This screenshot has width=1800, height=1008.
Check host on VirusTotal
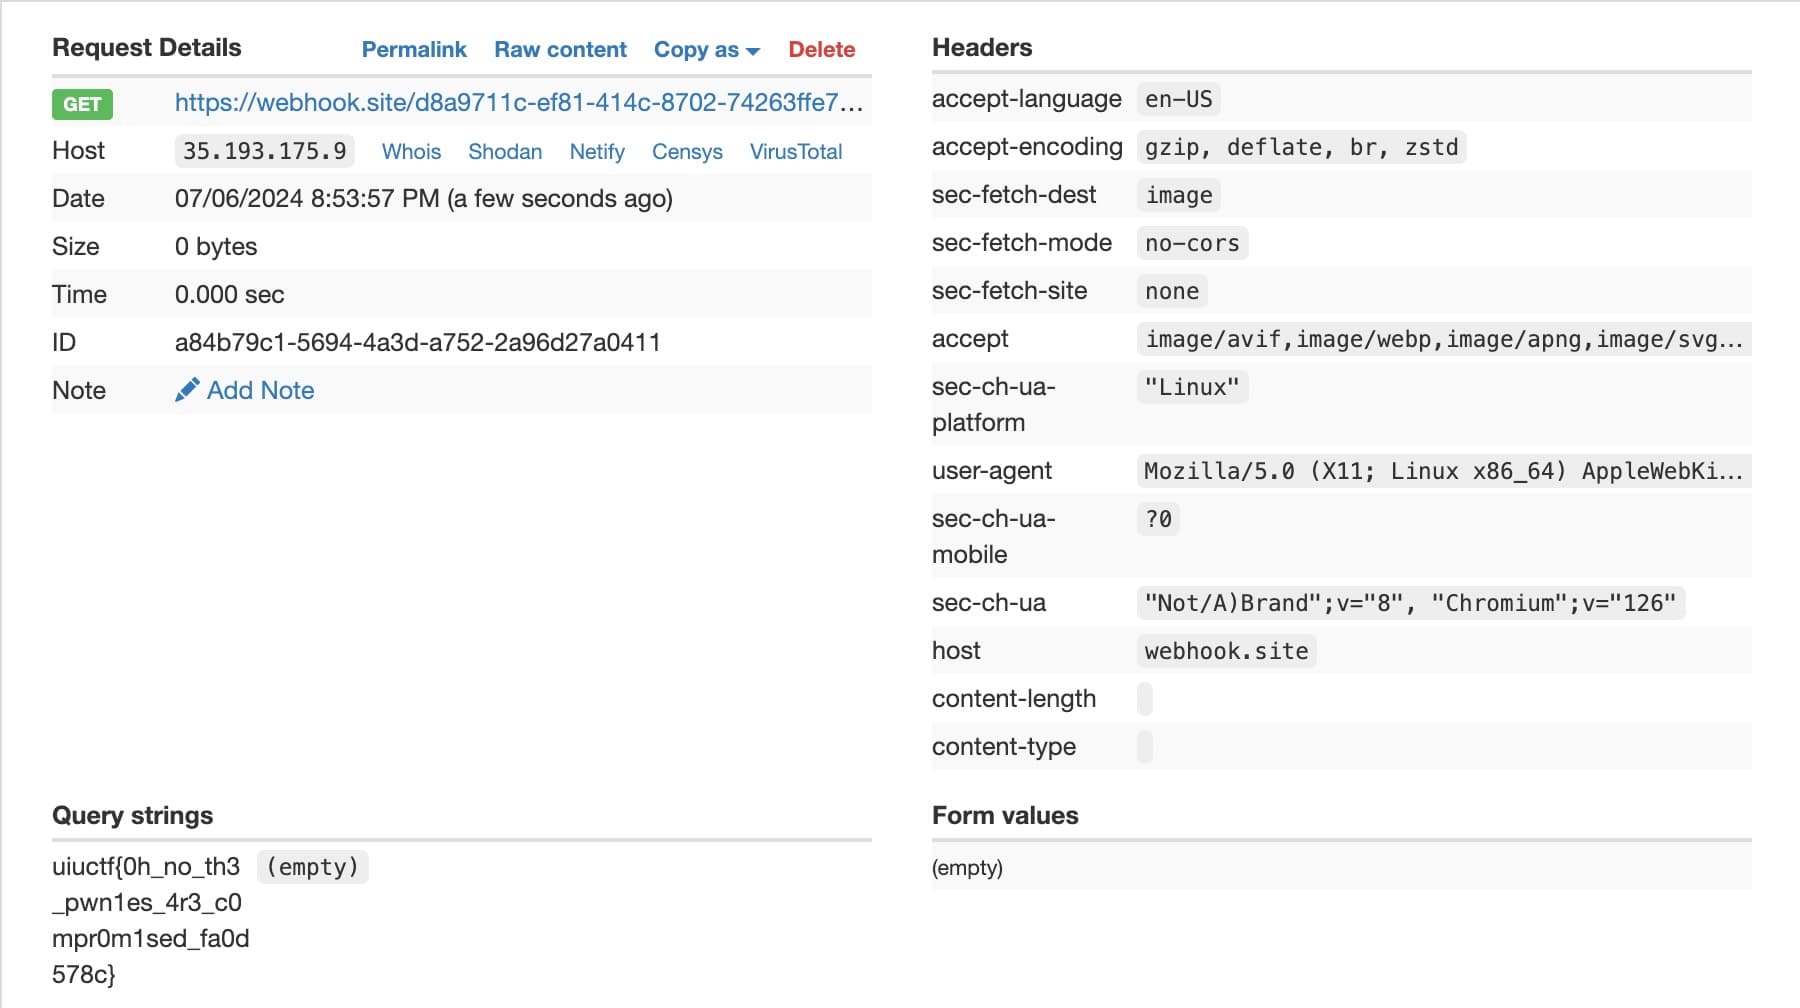point(796,152)
